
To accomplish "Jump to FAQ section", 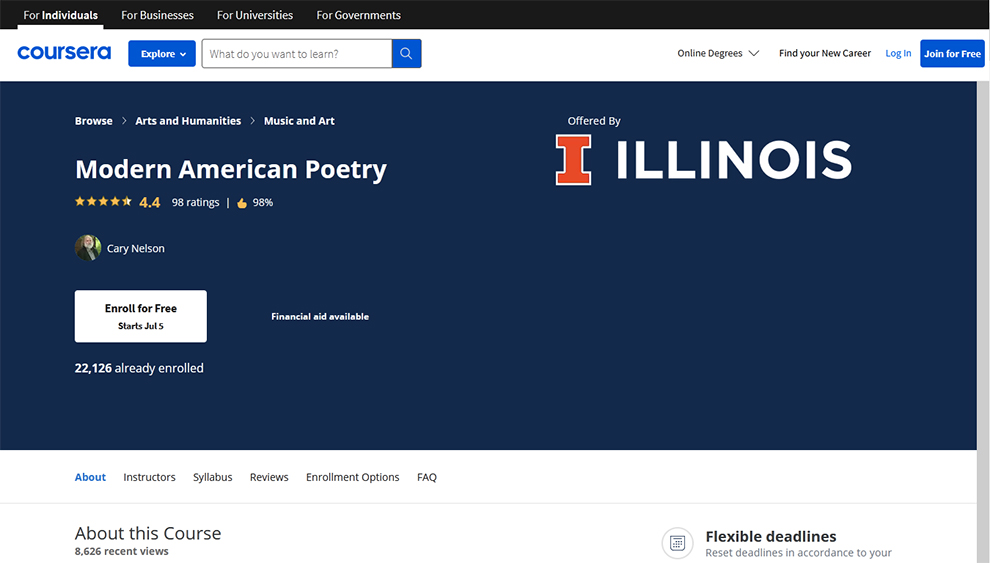I will click(427, 477).
